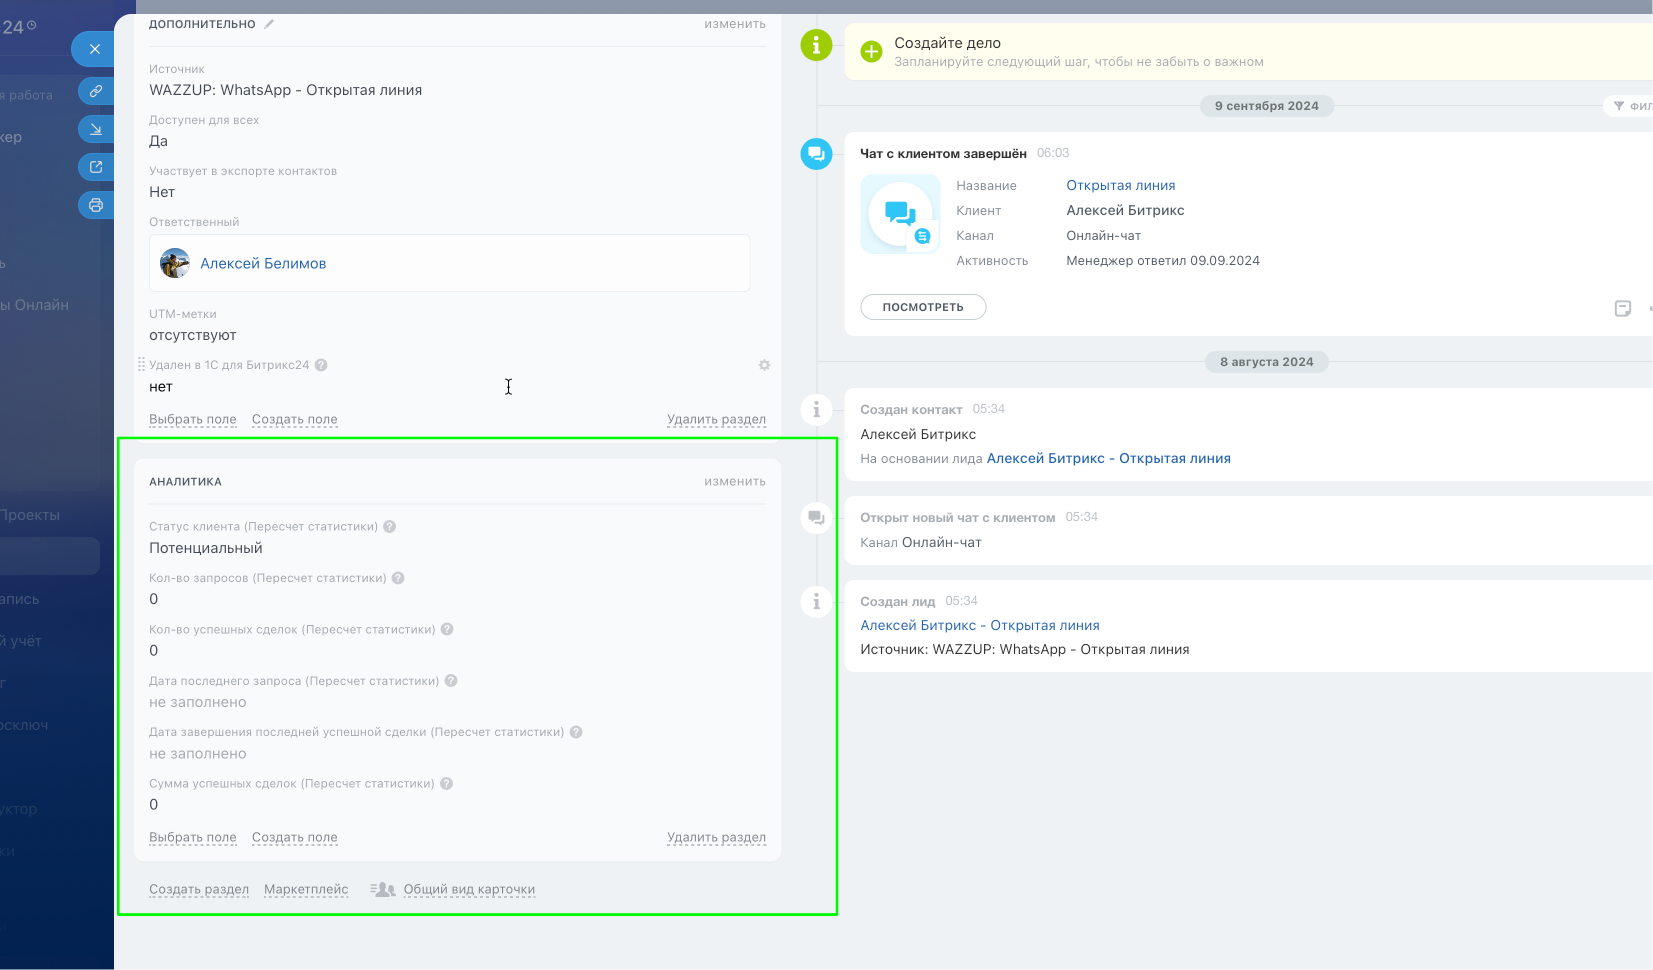The height and width of the screenshot is (970, 1653).
Task: Click the 9 сентября 2024 date label
Action: 1267,106
